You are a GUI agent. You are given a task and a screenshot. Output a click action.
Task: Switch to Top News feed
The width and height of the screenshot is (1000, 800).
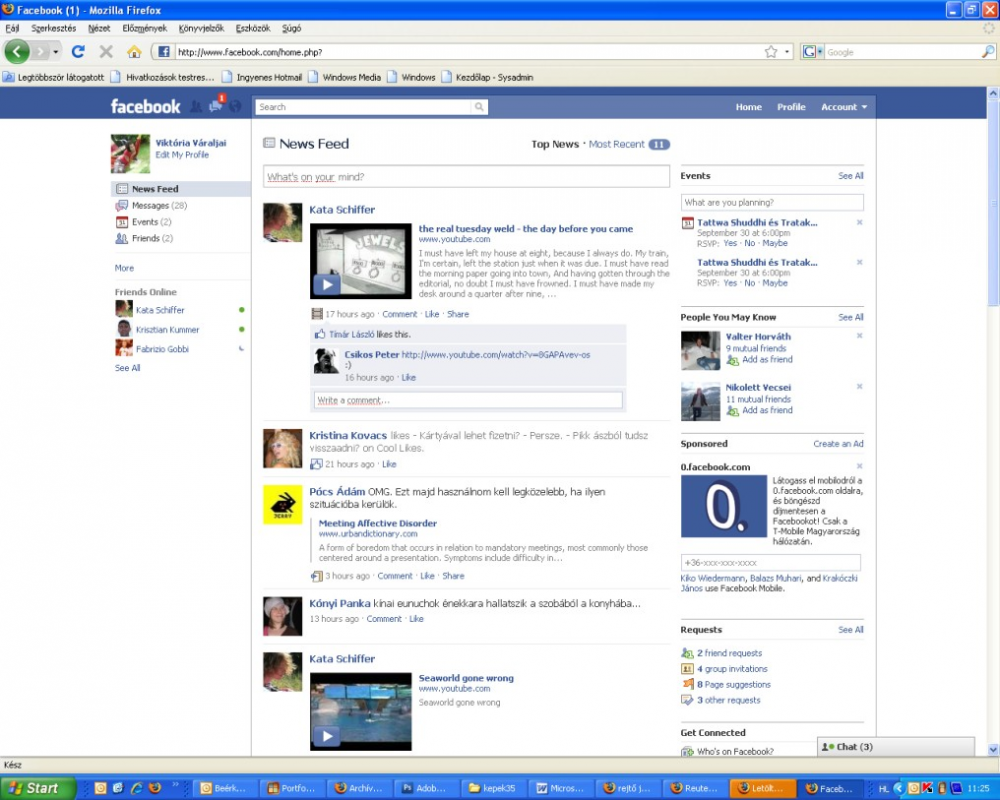pyautogui.click(x=555, y=144)
